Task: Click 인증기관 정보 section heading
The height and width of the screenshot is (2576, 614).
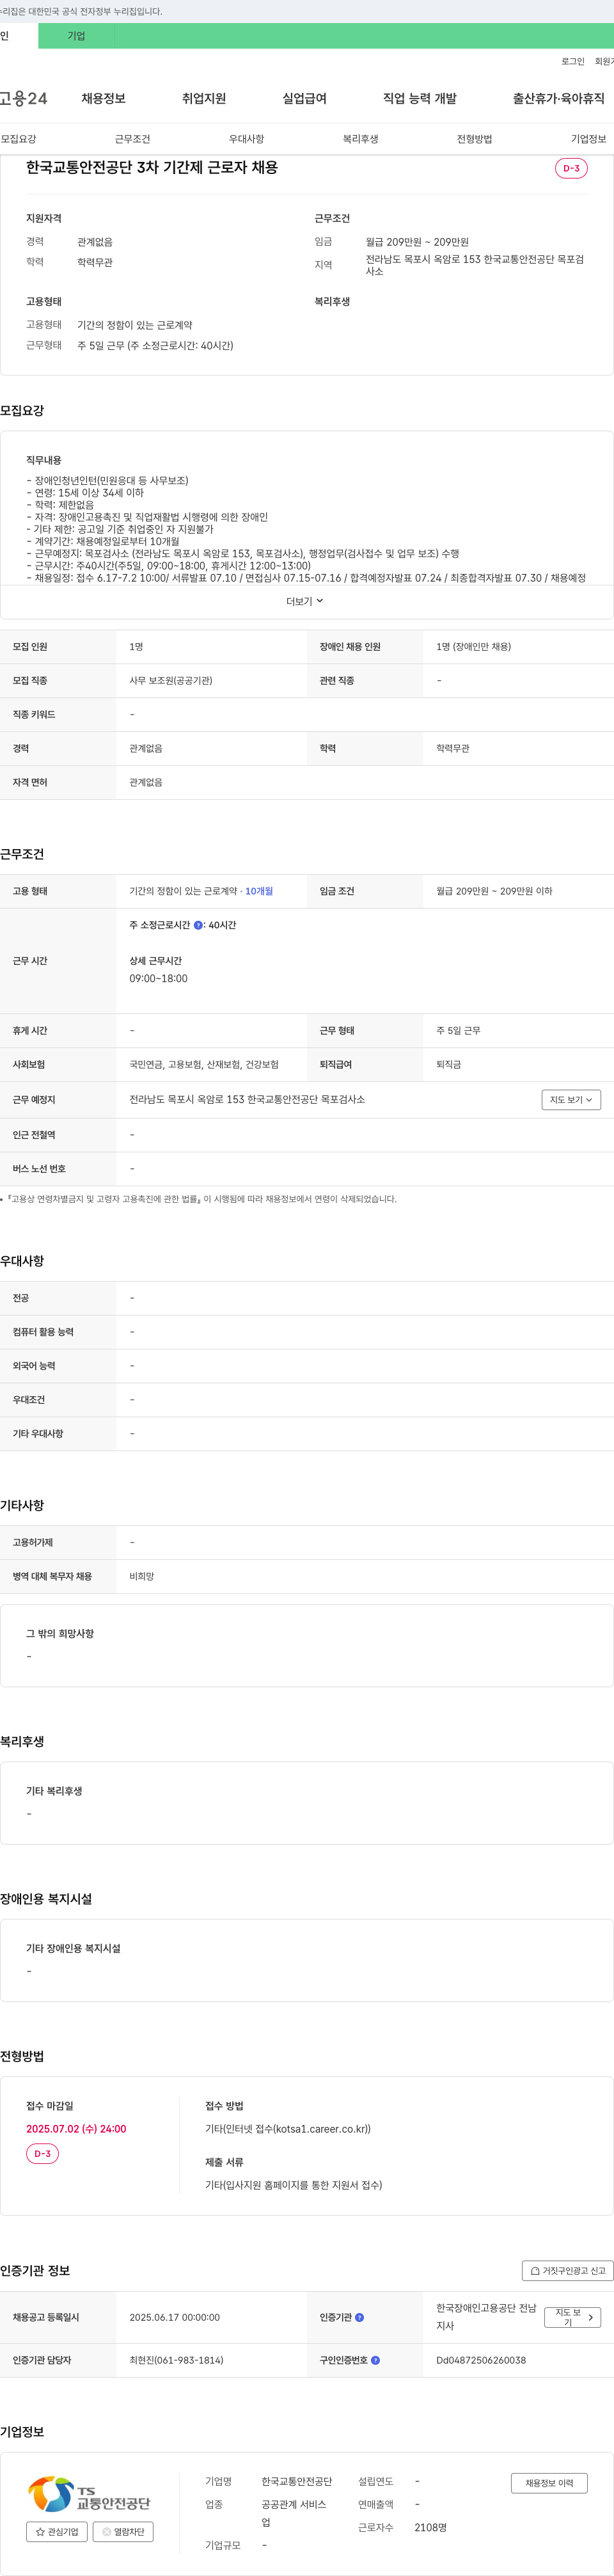Action: tap(35, 2270)
